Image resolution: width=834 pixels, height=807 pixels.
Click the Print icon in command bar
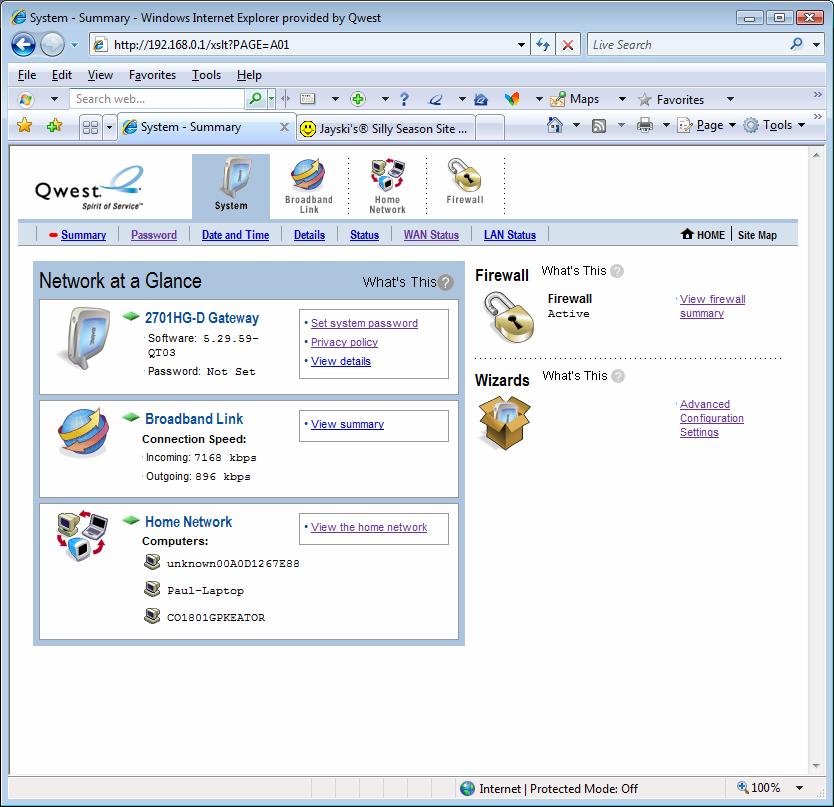pos(645,125)
